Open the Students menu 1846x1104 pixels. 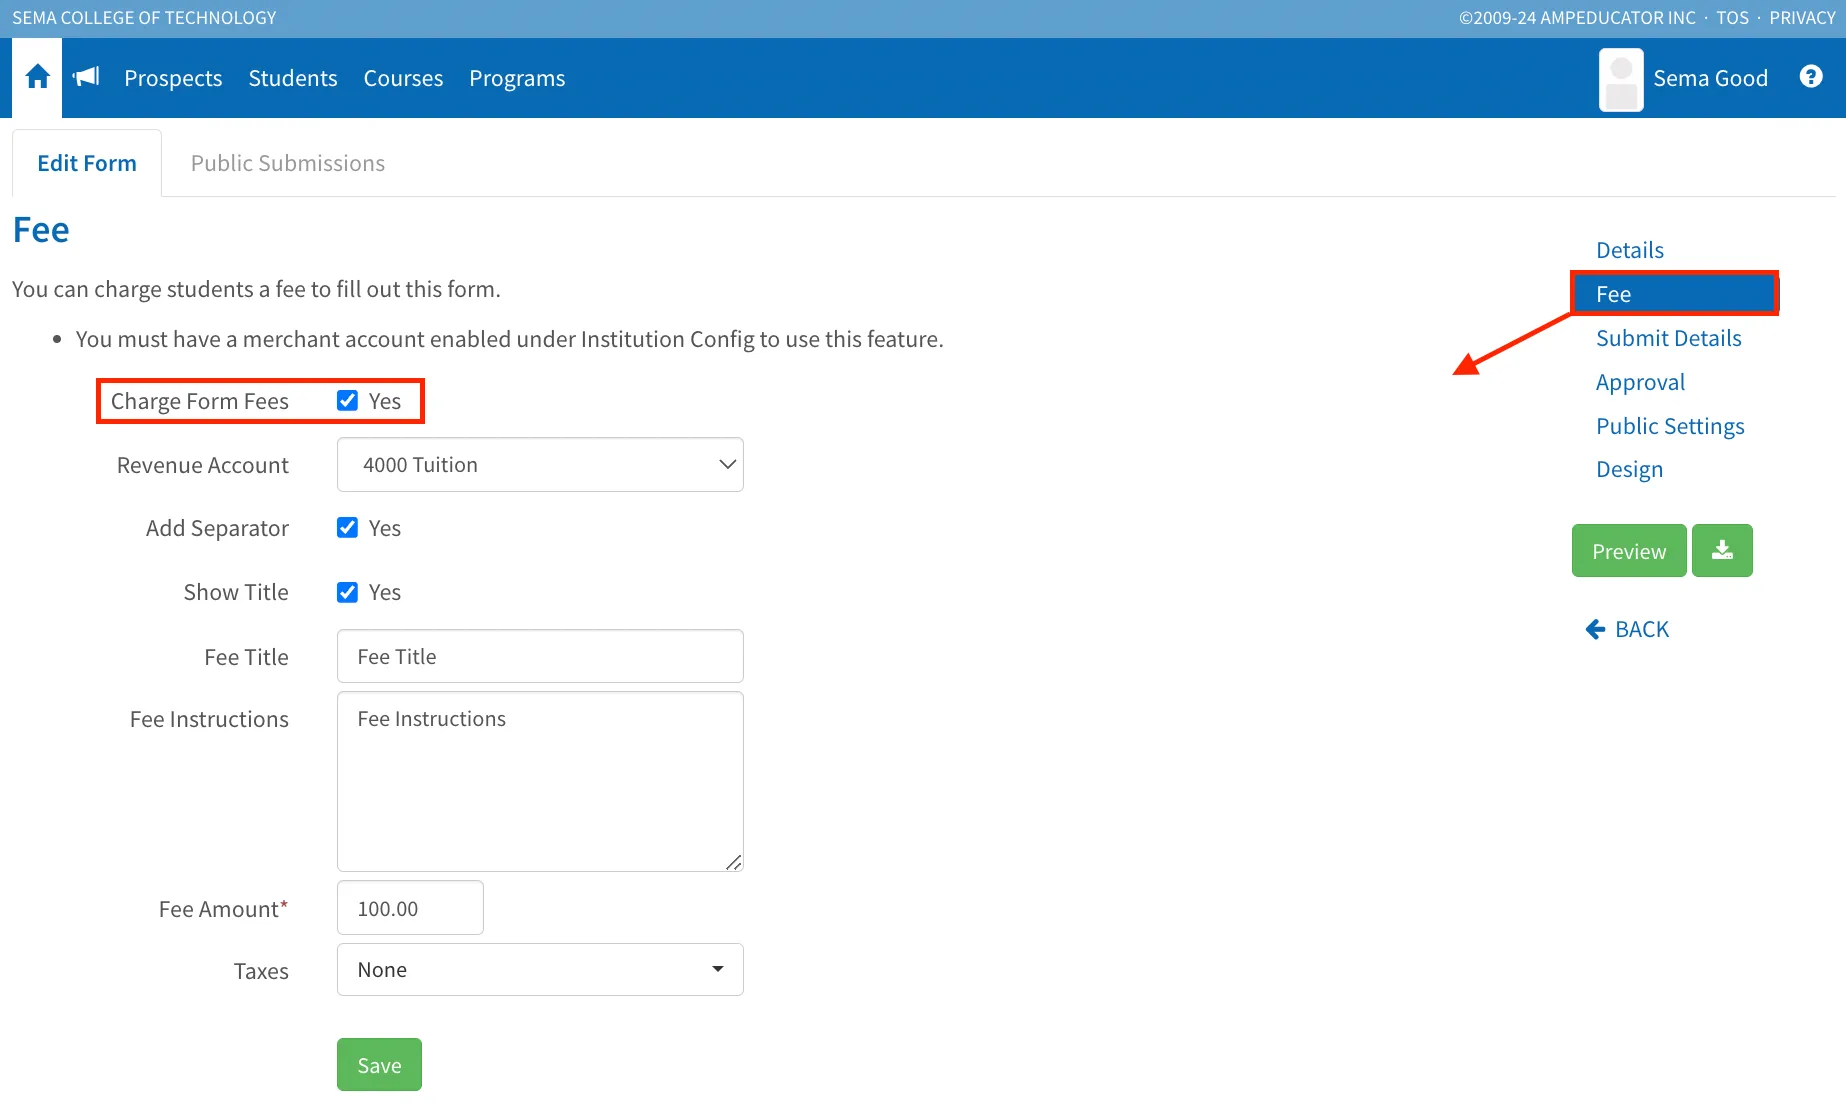(293, 78)
